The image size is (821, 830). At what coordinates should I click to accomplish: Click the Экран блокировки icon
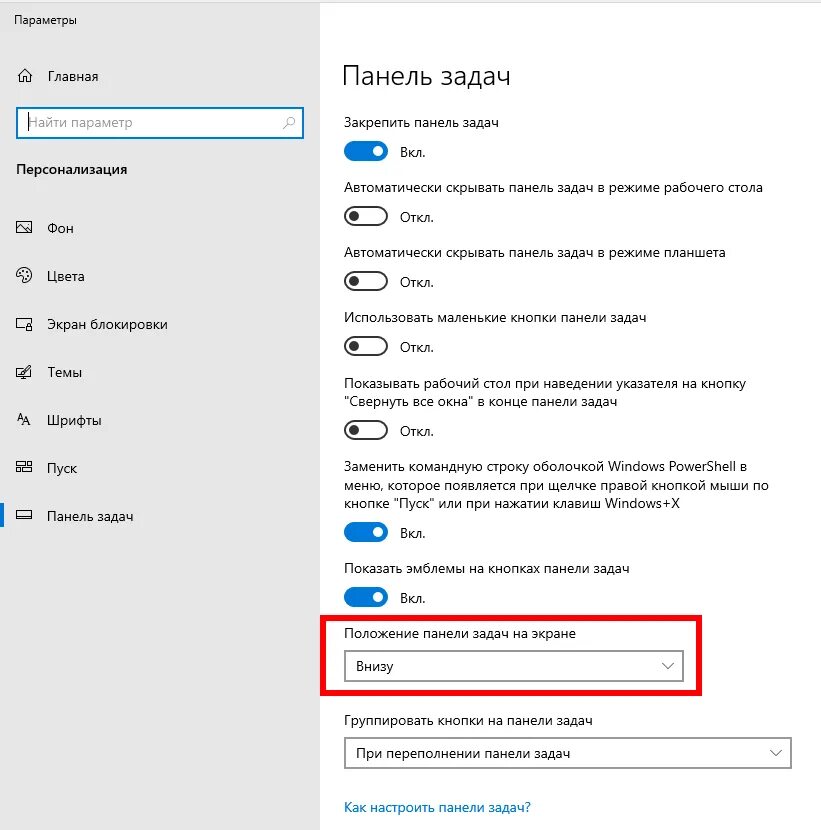[24, 324]
